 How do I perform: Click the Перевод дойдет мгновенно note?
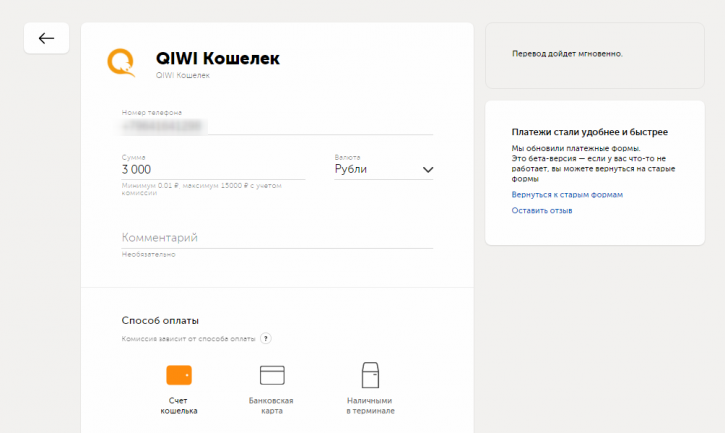[567, 54]
